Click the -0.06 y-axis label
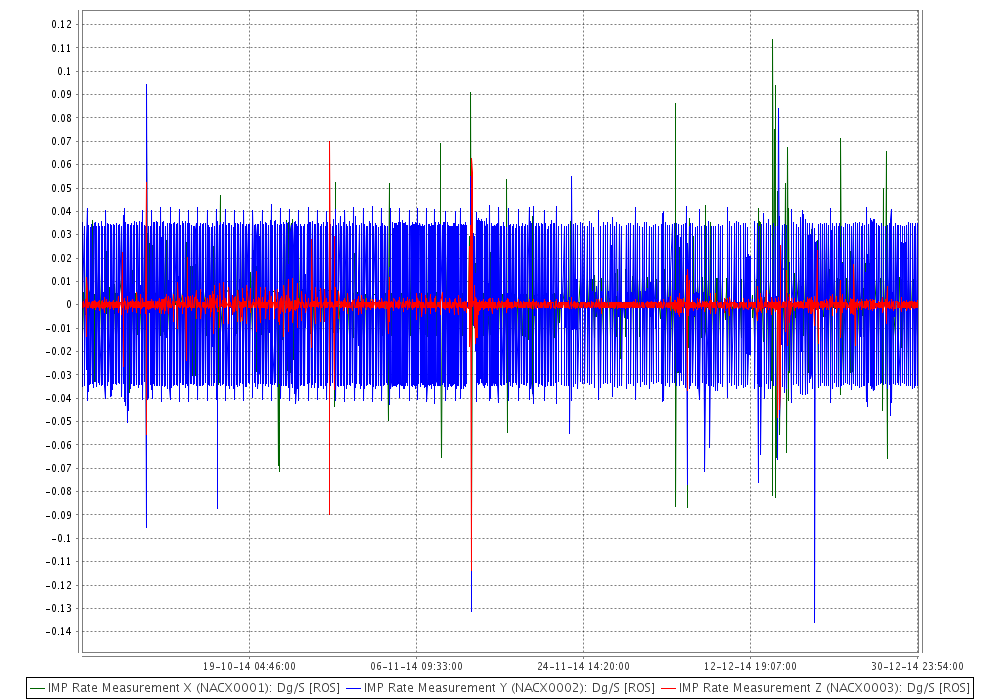The width and height of the screenshot is (1000, 700). (x=59, y=445)
